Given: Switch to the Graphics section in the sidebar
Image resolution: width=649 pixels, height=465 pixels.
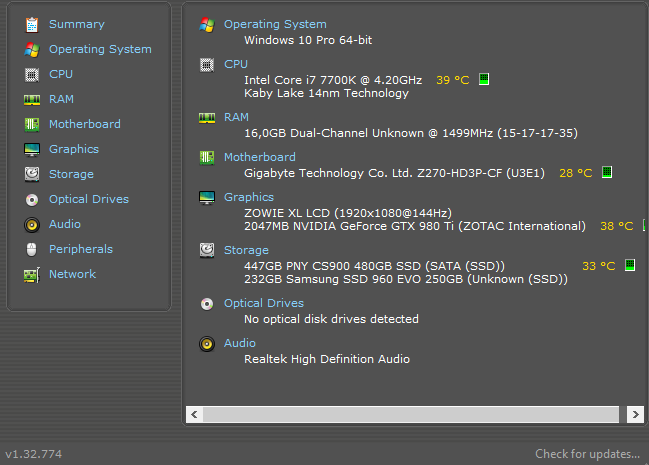Looking at the screenshot, I should (73, 149).
